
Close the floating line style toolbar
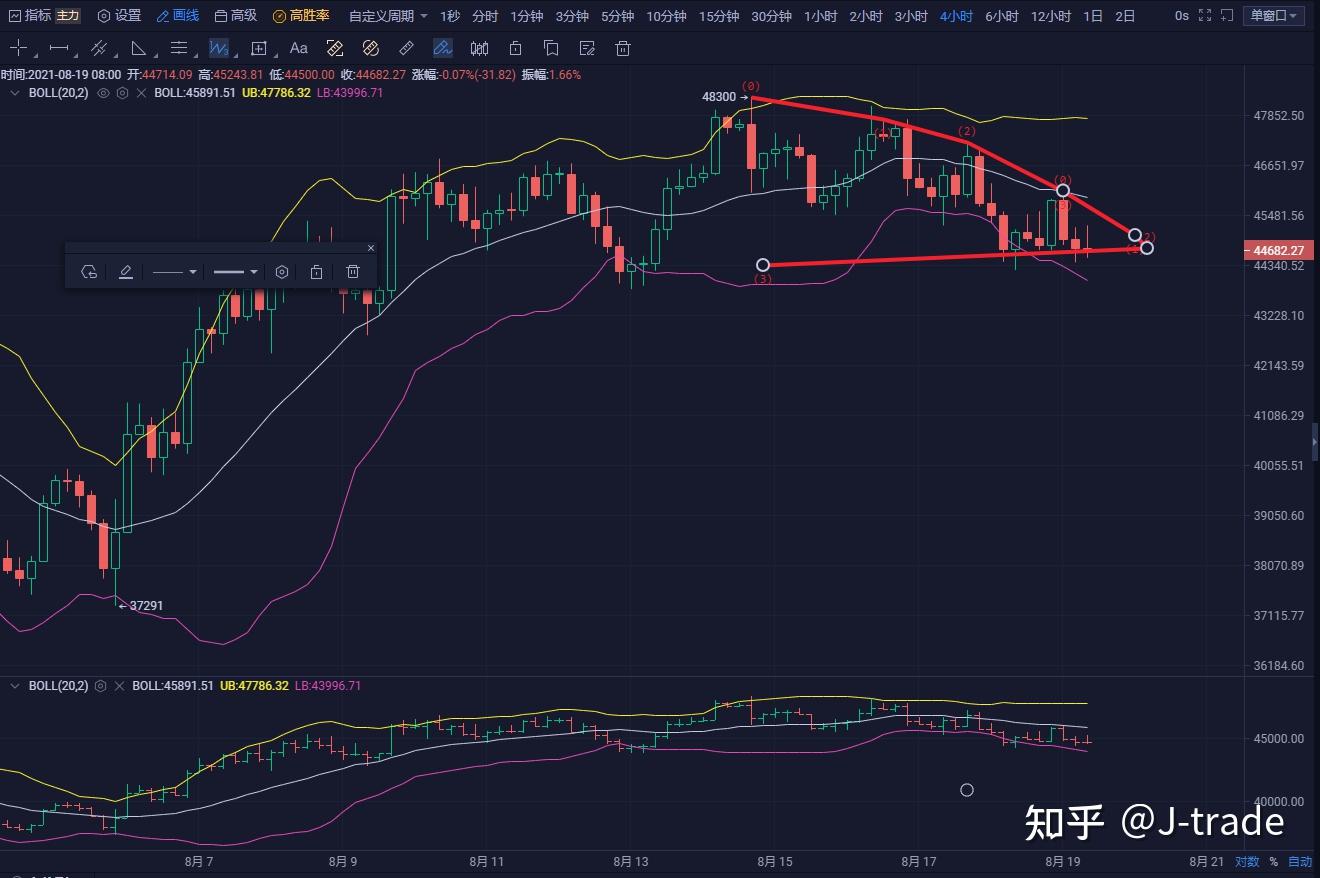370,248
